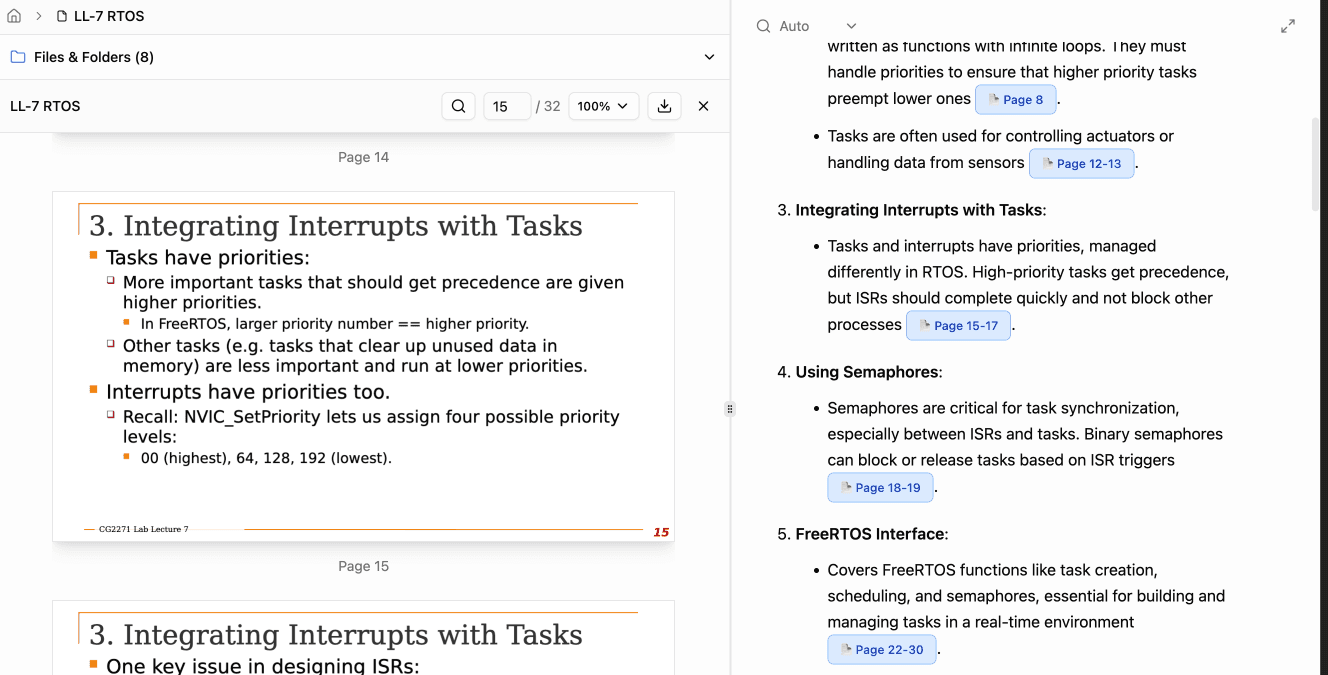Click the 'Page 14' label
Screen dimensions: 1328x675
pyautogui.click(x=363, y=157)
